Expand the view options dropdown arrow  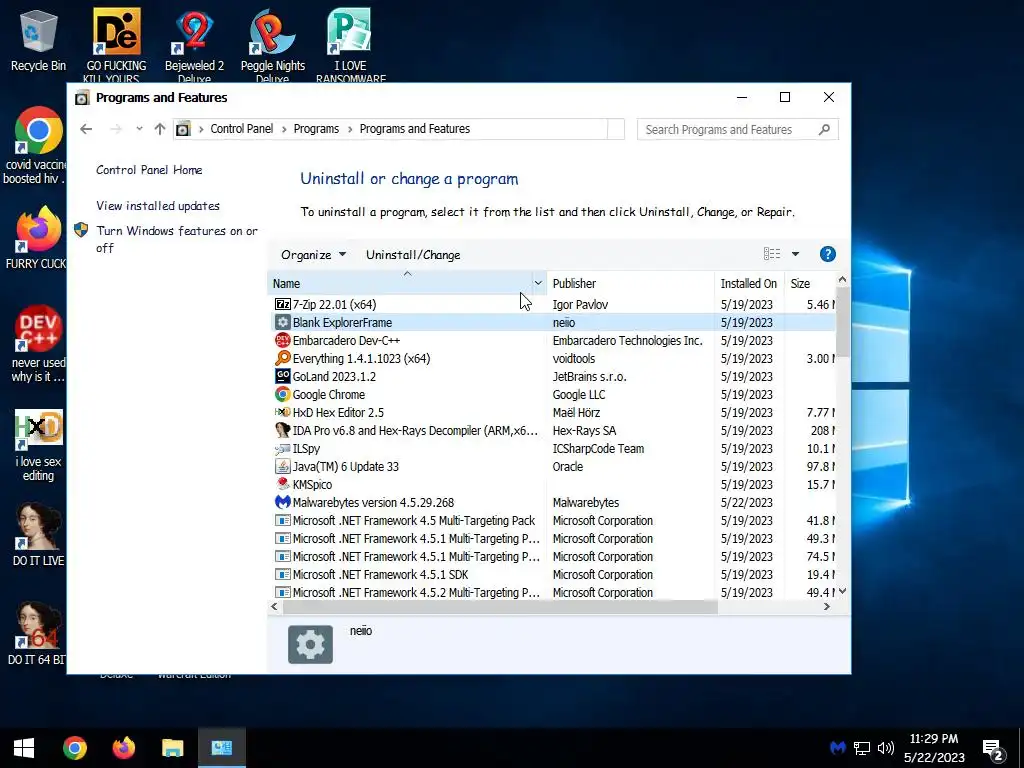(795, 254)
